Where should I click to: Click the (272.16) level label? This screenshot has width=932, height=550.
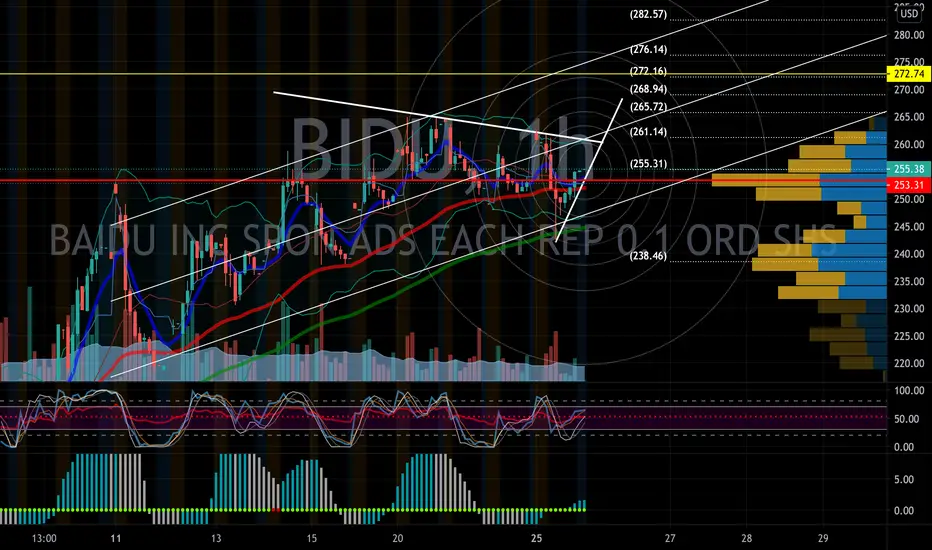[648, 71]
